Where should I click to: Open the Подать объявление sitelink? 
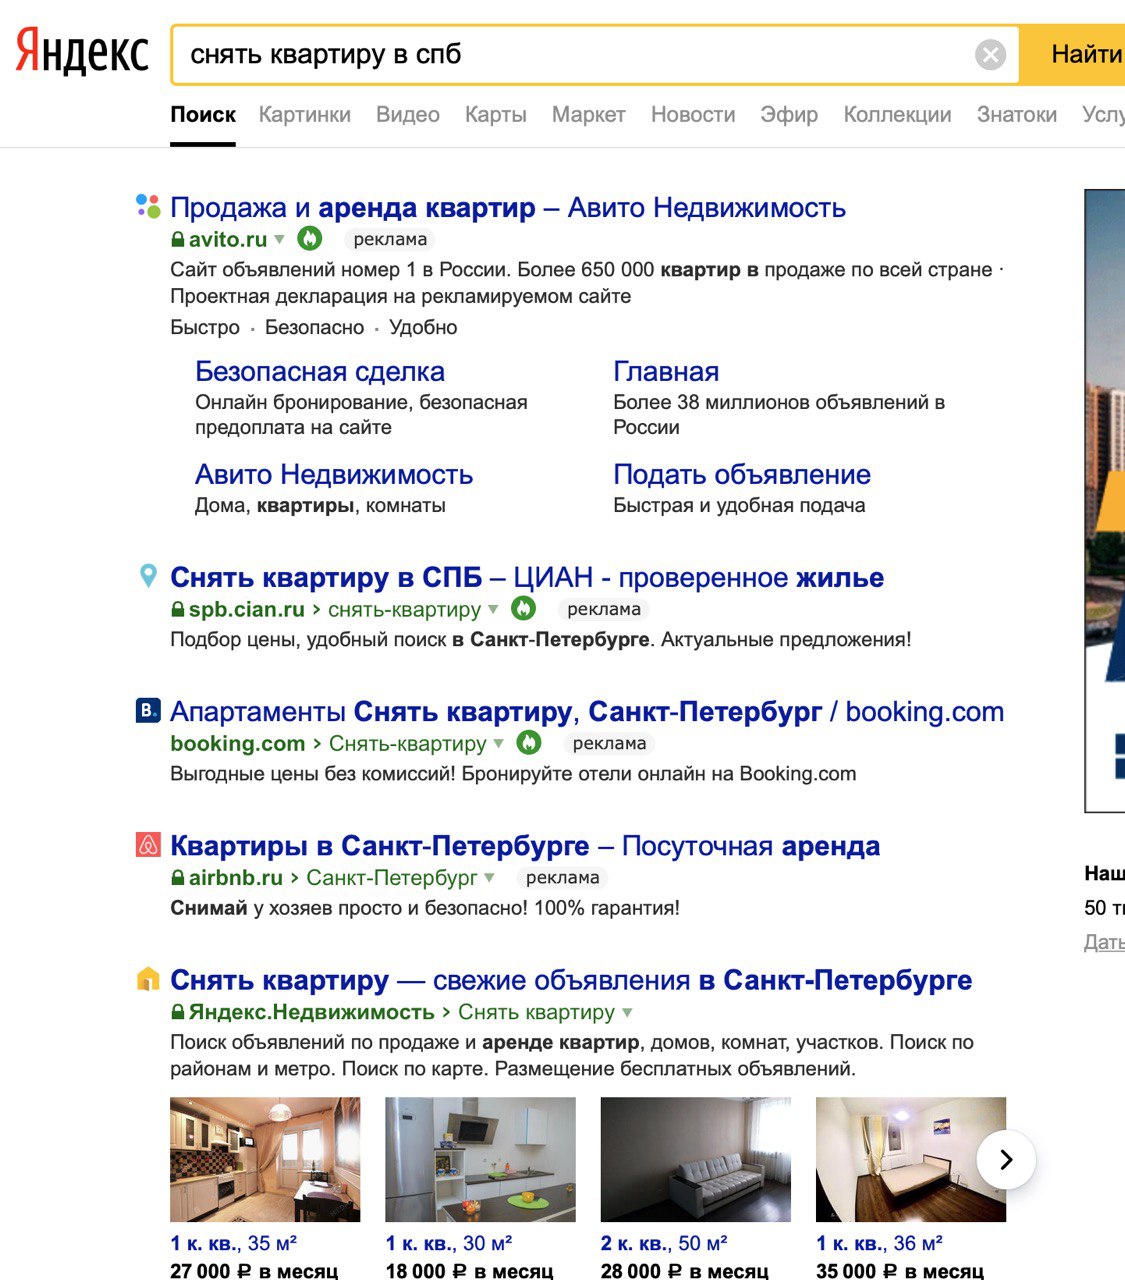click(x=742, y=474)
